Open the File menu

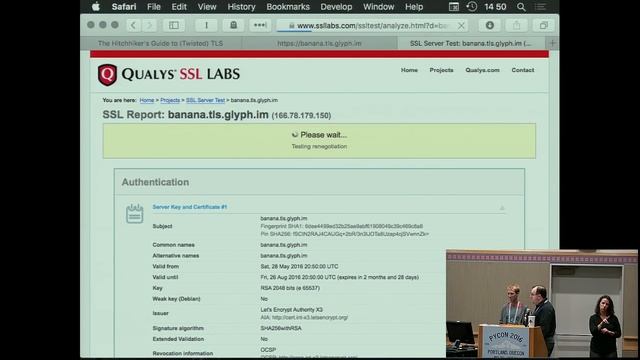(x=153, y=7)
